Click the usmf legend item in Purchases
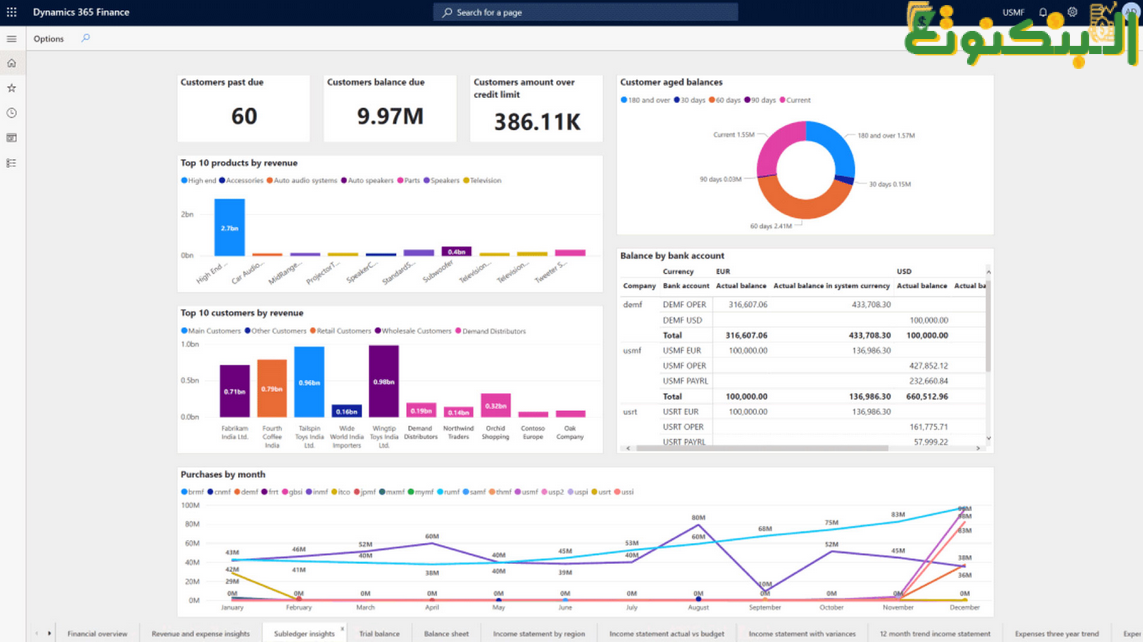The height and width of the screenshot is (642, 1143). pyautogui.click(x=526, y=492)
